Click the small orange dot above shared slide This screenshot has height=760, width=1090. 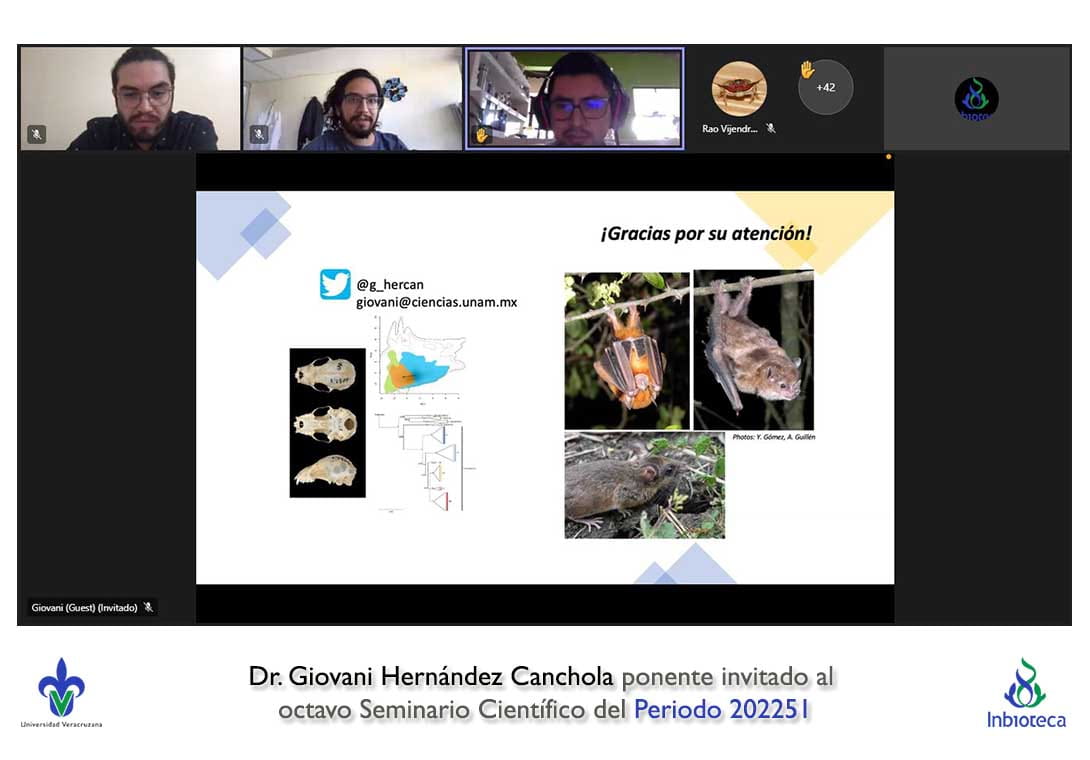(888, 156)
